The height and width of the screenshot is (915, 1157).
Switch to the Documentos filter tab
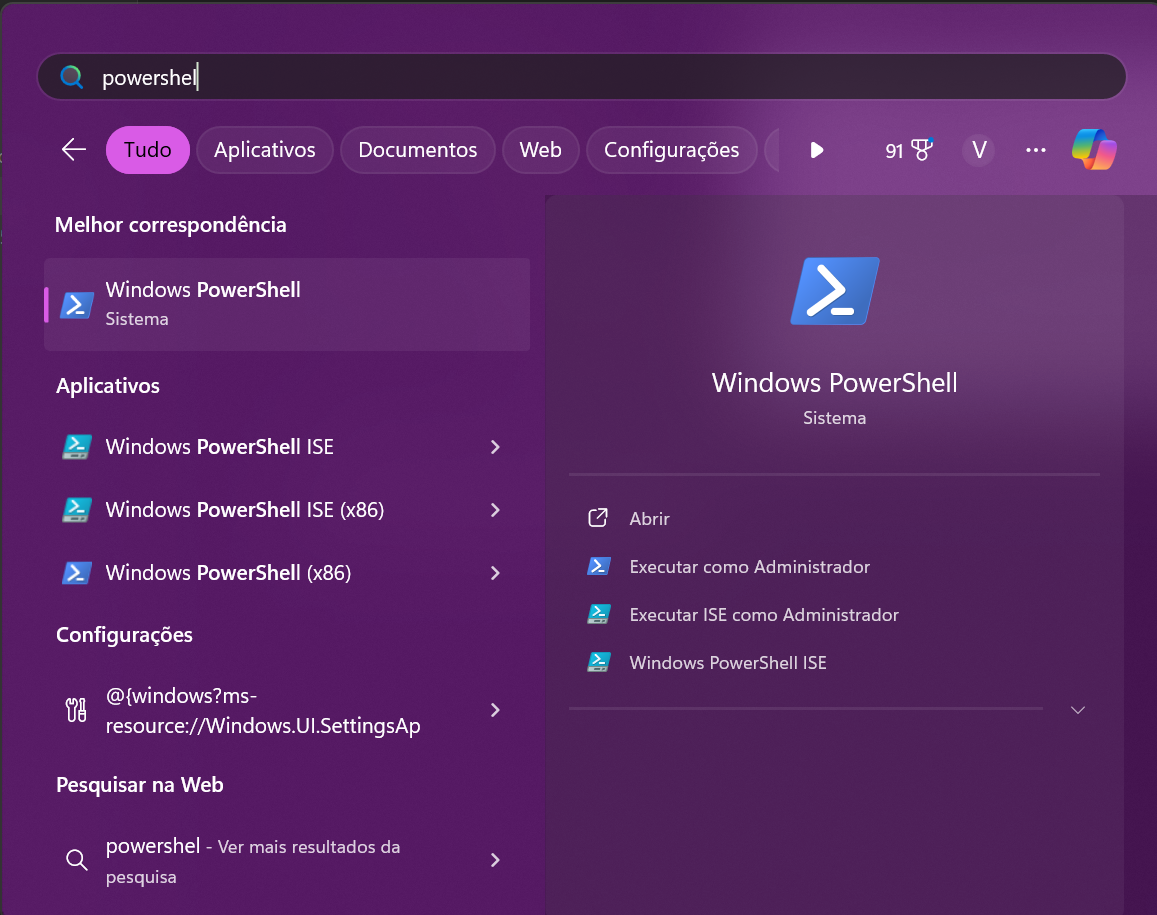pyautogui.click(x=418, y=150)
